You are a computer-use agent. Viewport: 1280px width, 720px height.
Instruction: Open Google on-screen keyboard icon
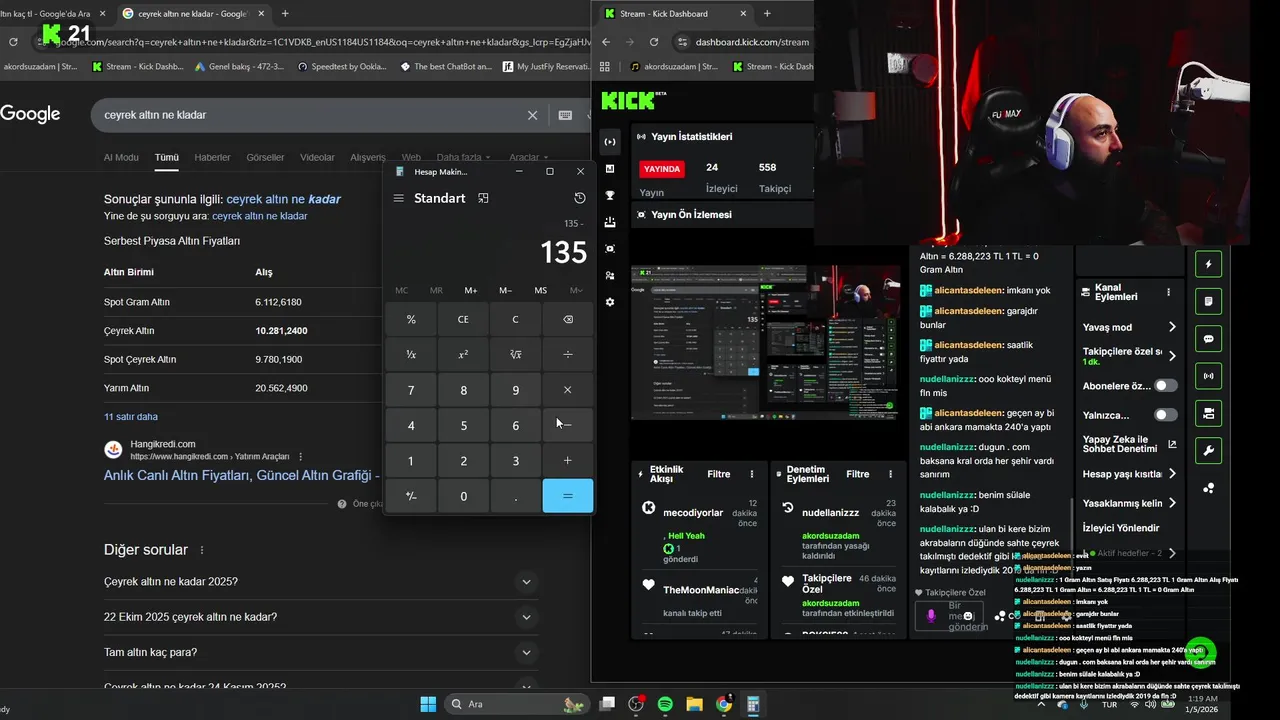tap(565, 115)
